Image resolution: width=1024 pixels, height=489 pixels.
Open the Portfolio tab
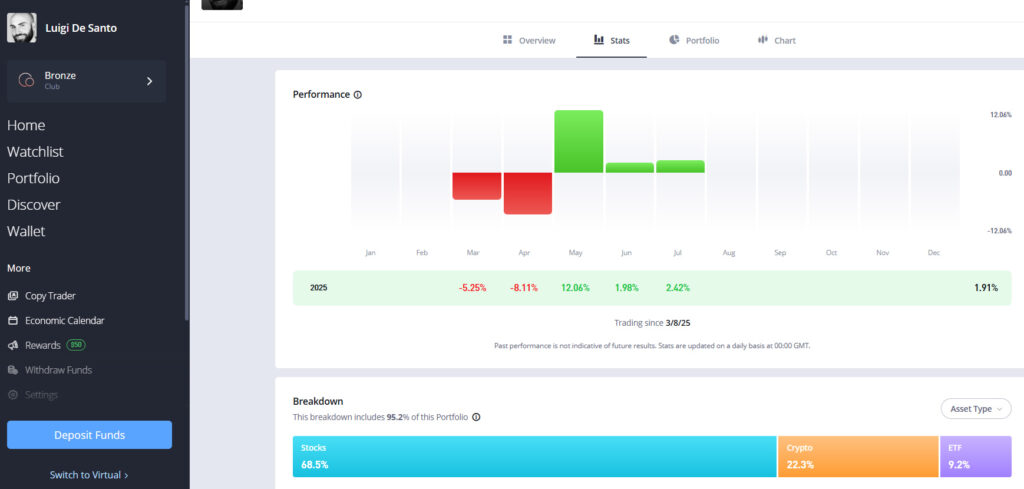coord(694,40)
